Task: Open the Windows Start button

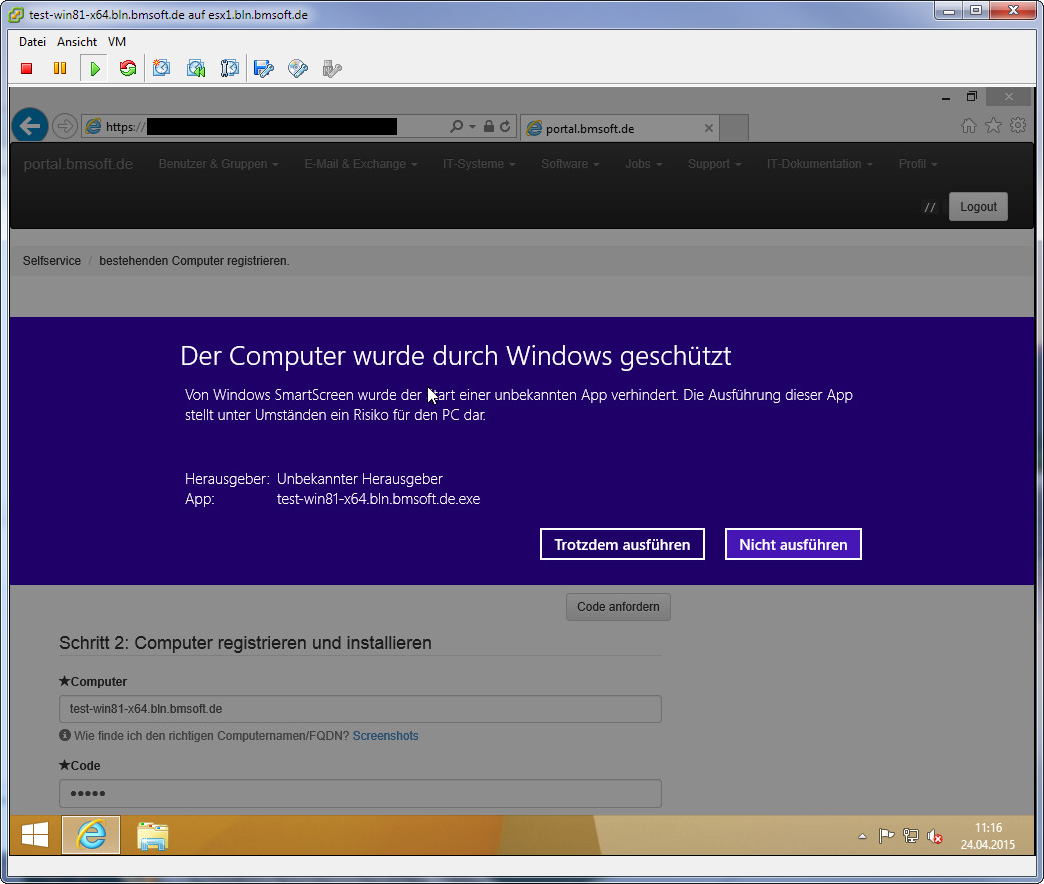Action: coord(35,835)
